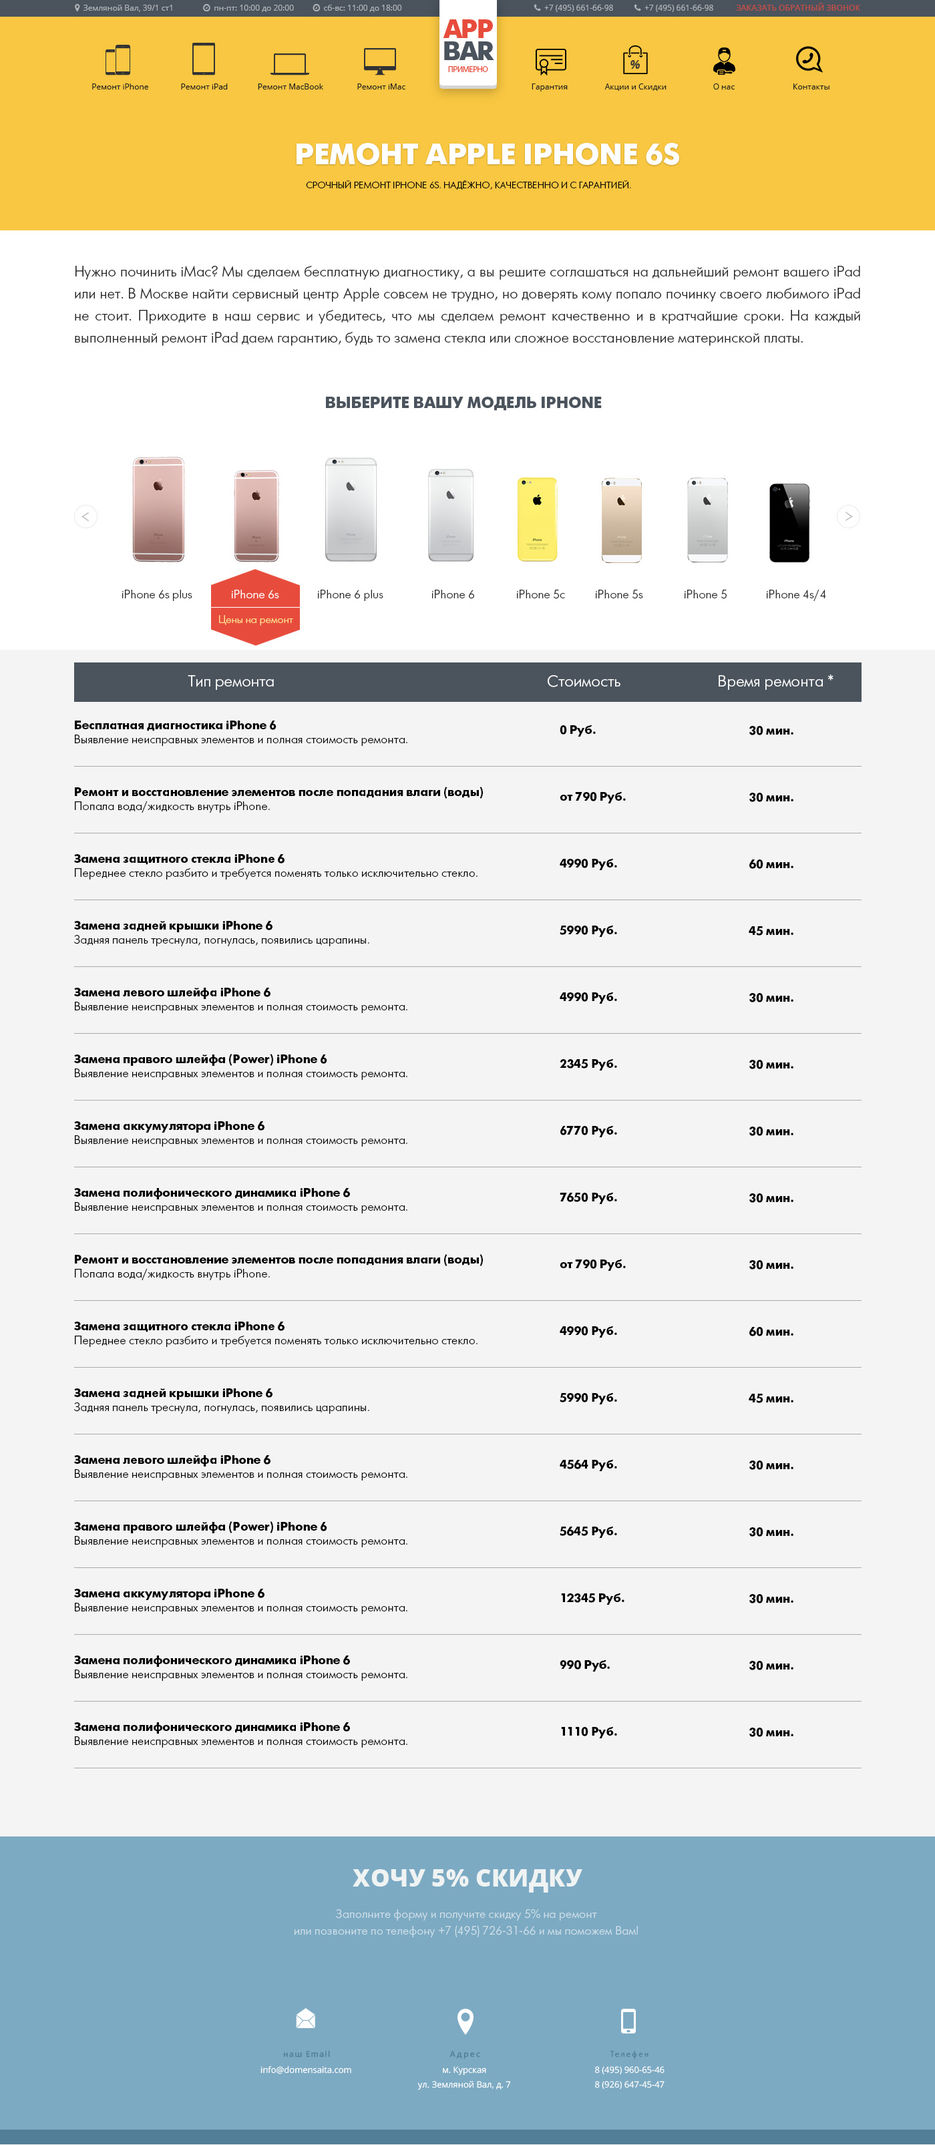The image size is (935, 2145).
Task: Click Цены на ремонт under iPhone 6s
Action: tap(256, 620)
